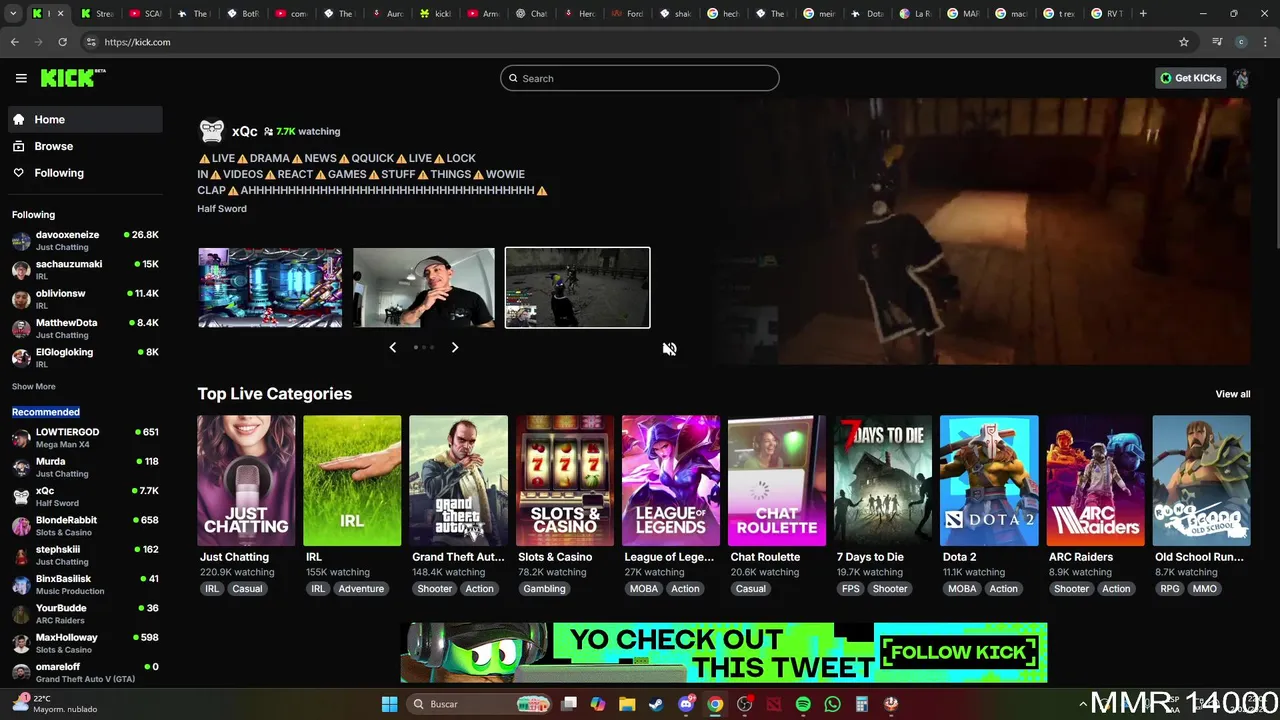Open the hamburger menu next to KICK logo
1280x720 pixels.
(x=21, y=78)
